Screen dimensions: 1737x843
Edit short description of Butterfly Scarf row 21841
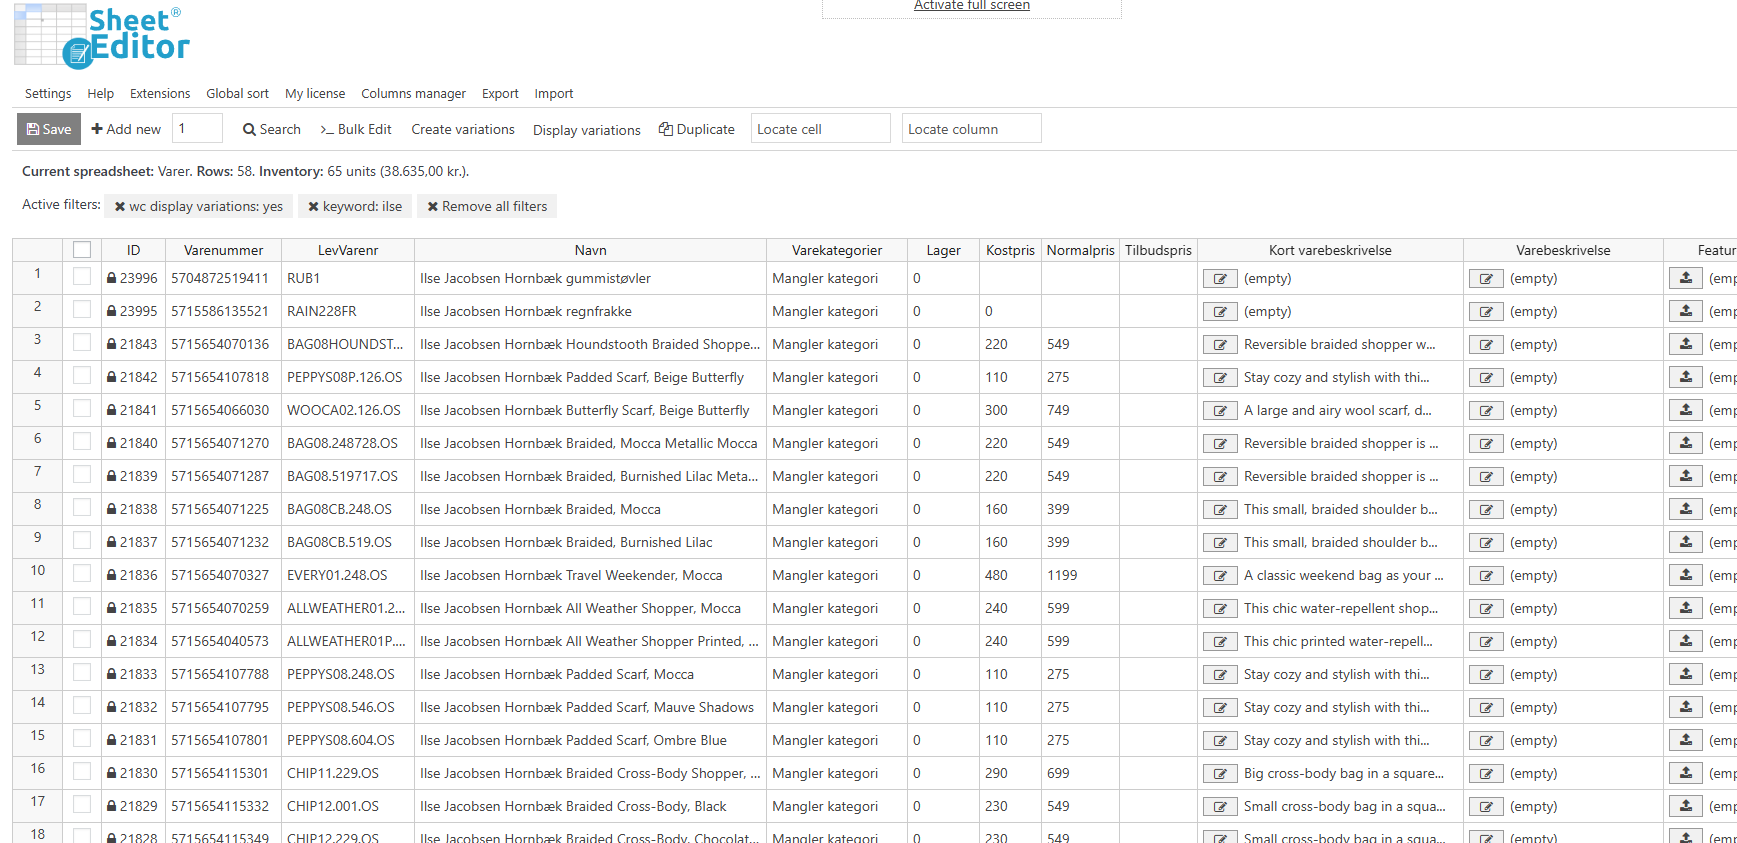[1220, 411]
